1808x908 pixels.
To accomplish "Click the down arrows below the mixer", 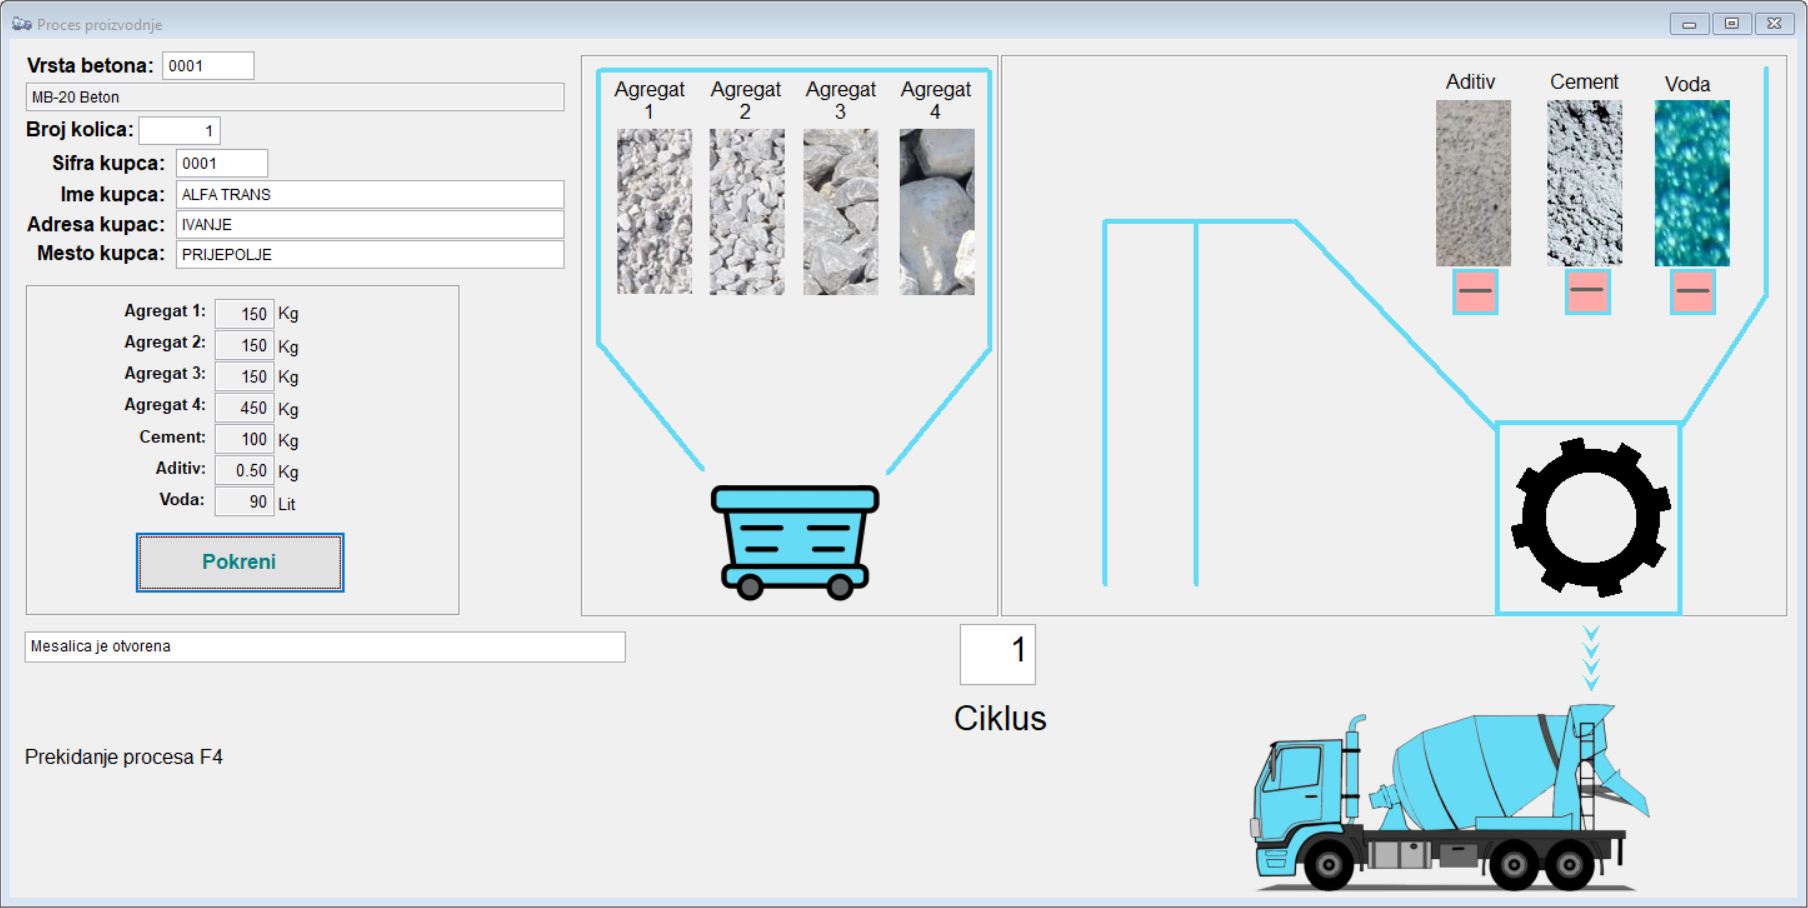I will click(x=1591, y=659).
